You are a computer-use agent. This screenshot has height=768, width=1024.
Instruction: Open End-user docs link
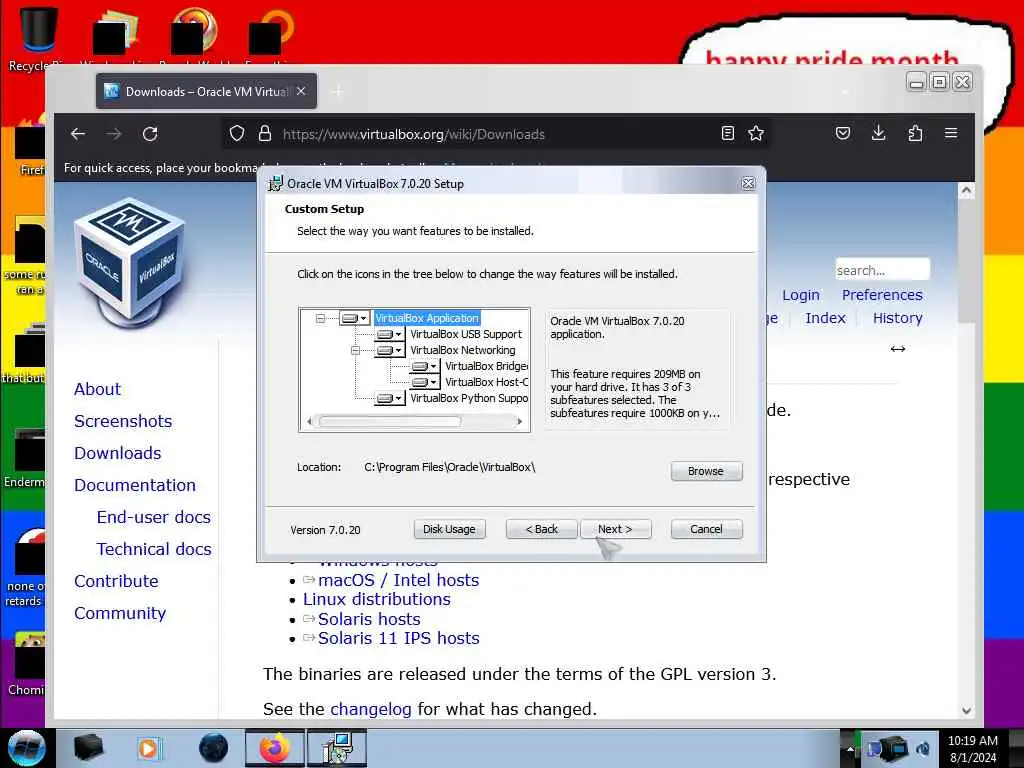(153, 517)
